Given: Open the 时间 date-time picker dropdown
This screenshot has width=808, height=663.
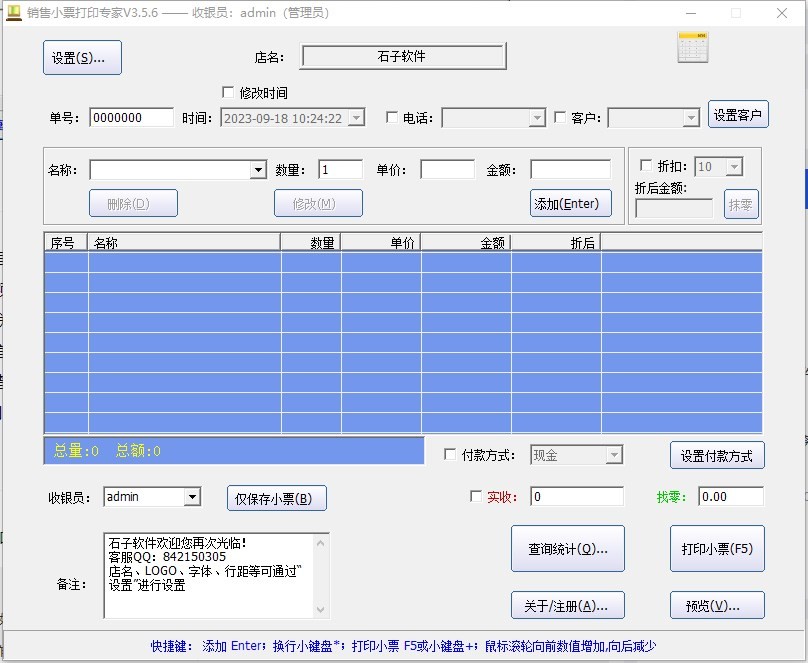Looking at the screenshot, I should [x=358, y=117].
